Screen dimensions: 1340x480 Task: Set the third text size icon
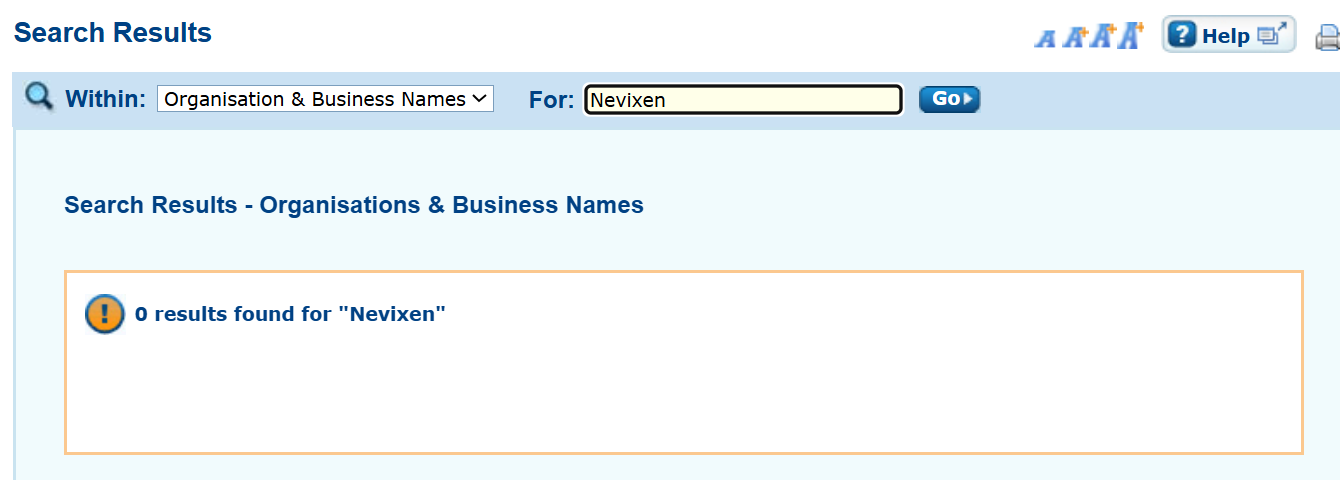[1103, 36]
